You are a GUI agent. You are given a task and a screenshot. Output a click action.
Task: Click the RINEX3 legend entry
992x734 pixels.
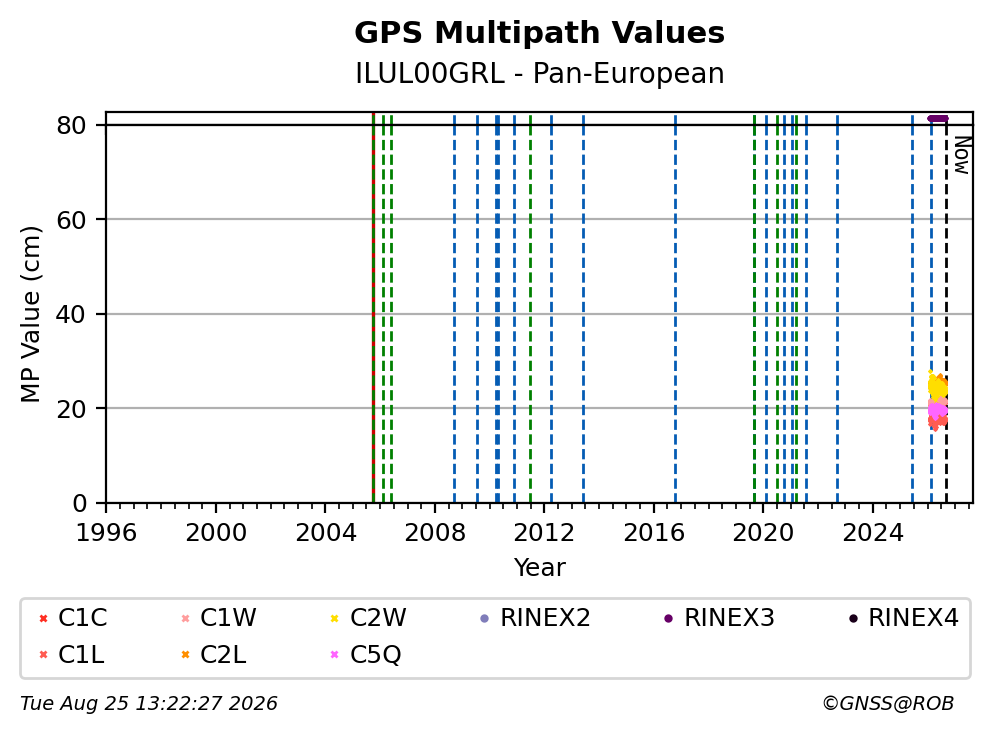click(719, 618)
